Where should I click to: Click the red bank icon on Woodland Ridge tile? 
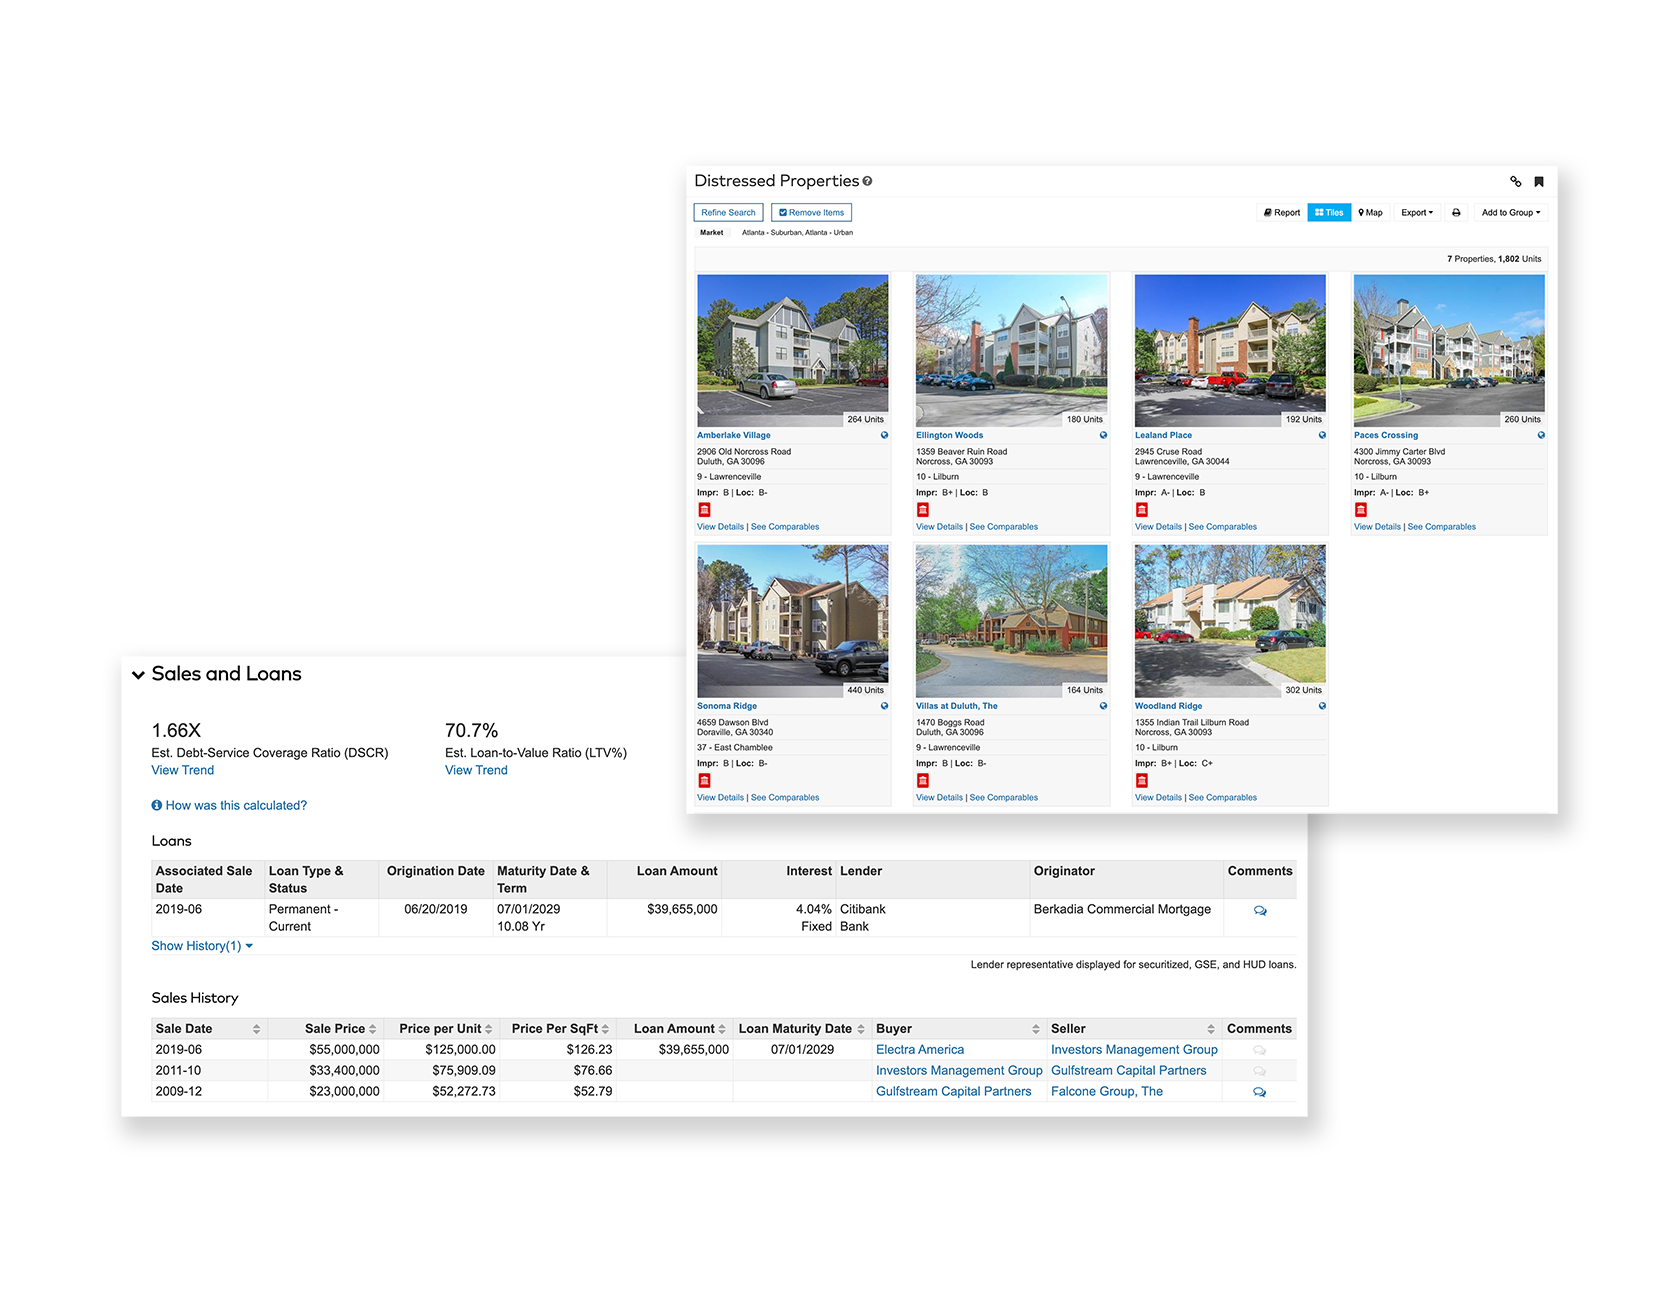1141,781
